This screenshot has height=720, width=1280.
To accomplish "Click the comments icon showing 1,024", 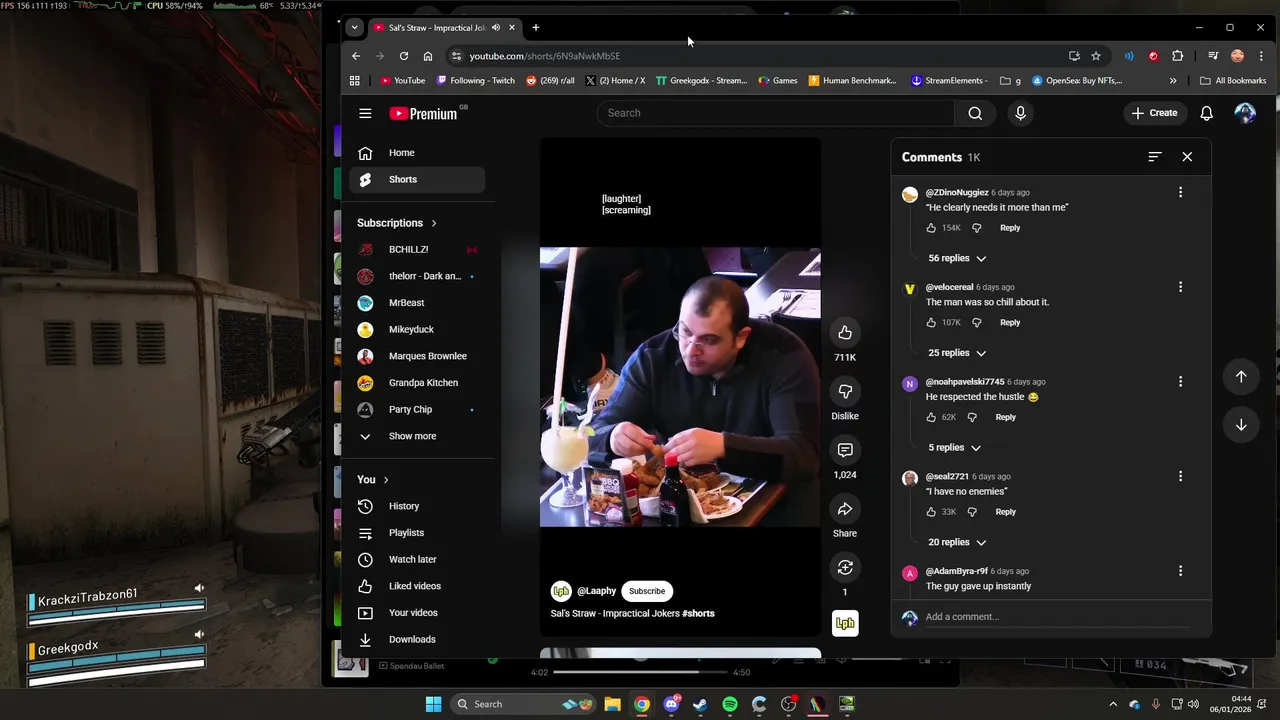I will tap(845, 450).
